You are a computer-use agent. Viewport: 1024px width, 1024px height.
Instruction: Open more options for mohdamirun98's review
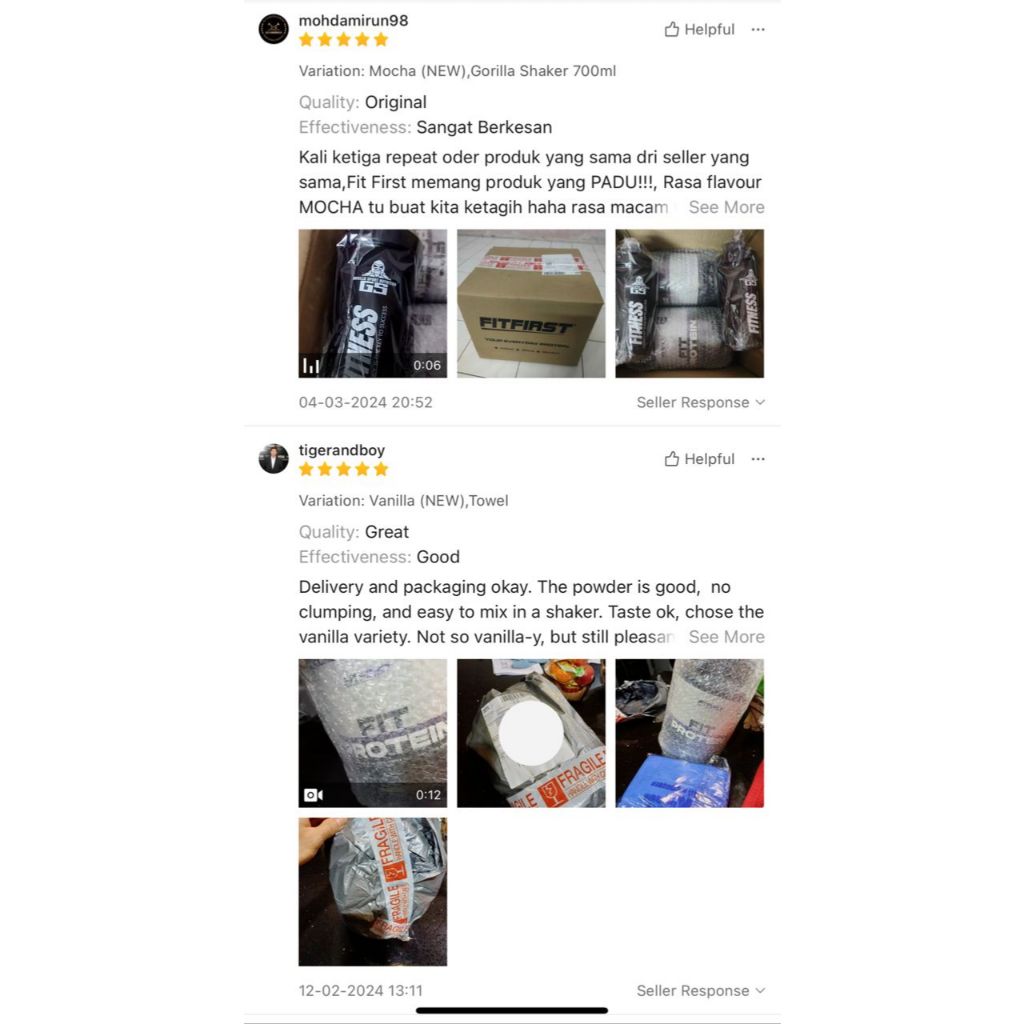pos(758,29)
